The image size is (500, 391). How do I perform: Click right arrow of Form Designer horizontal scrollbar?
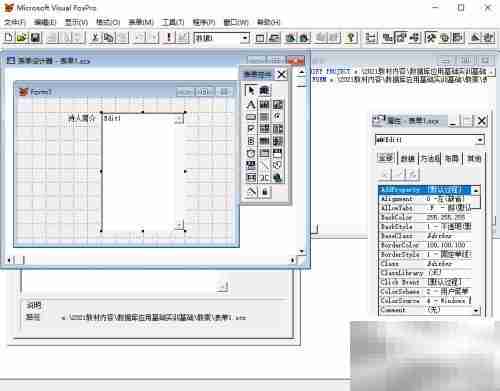[293, 260]
